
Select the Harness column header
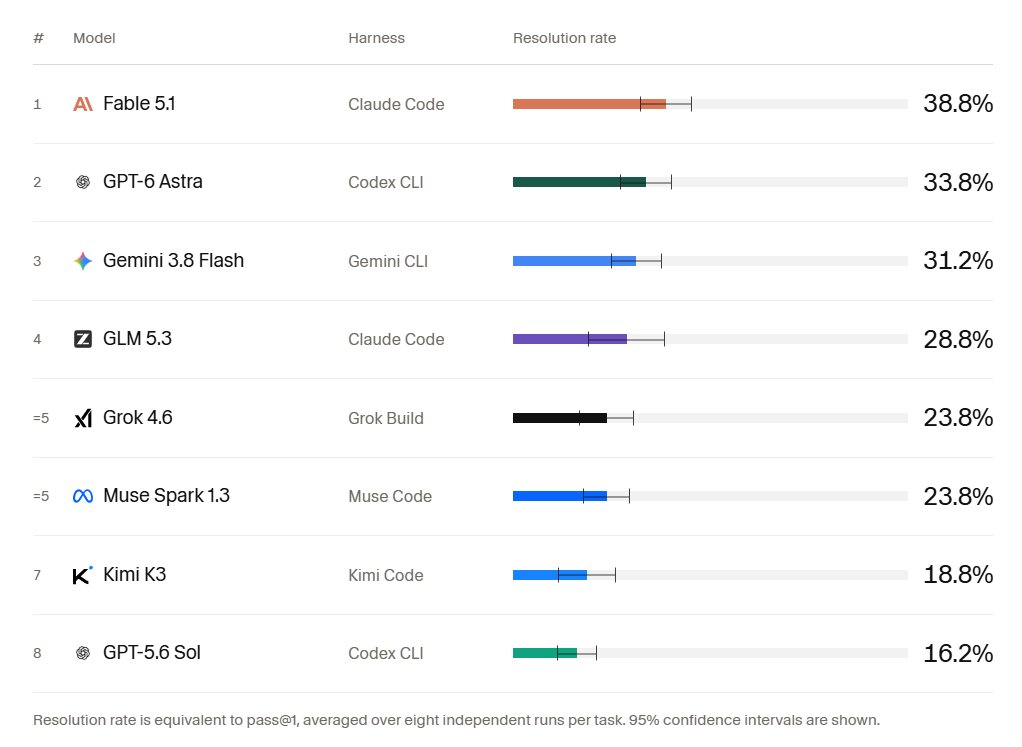376,38
